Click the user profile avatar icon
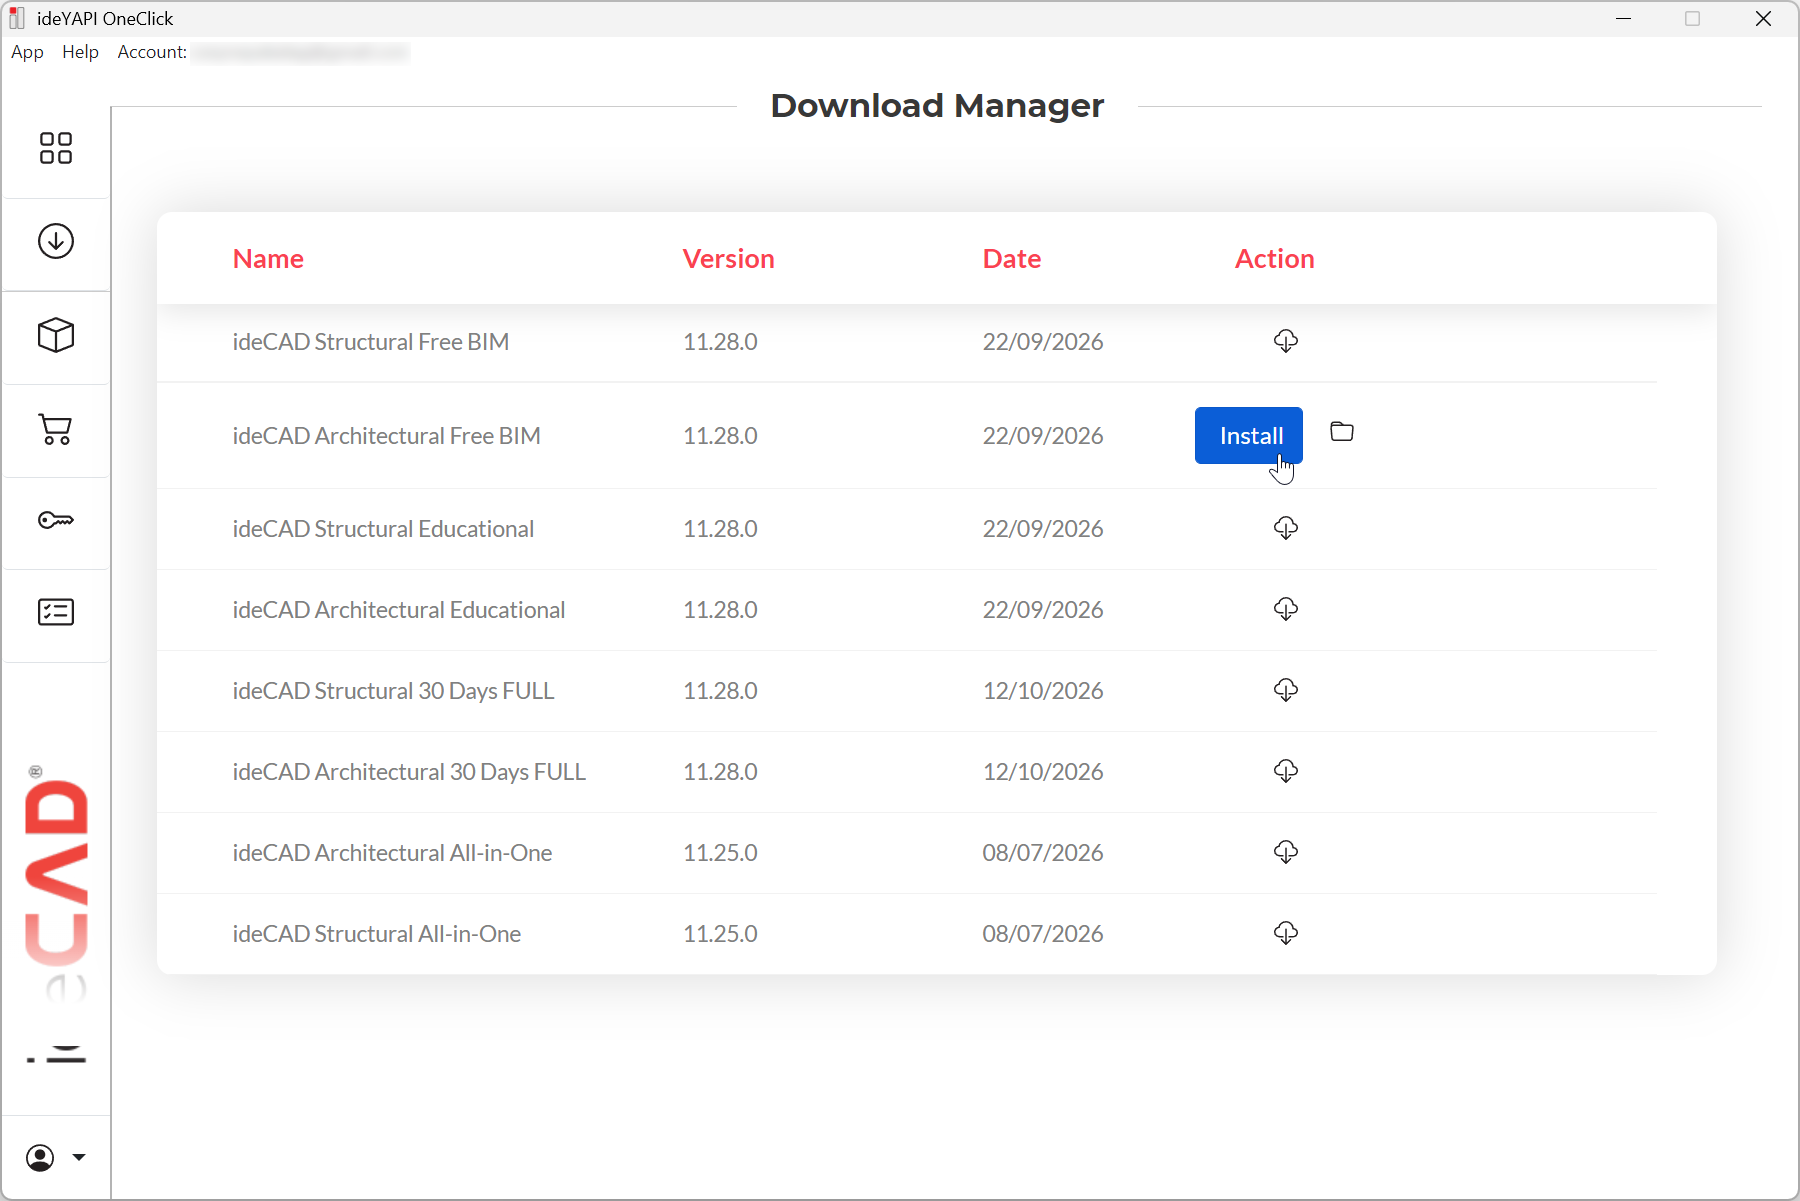Viewport: 1800px width, 1201px height. coord(40,1158)
